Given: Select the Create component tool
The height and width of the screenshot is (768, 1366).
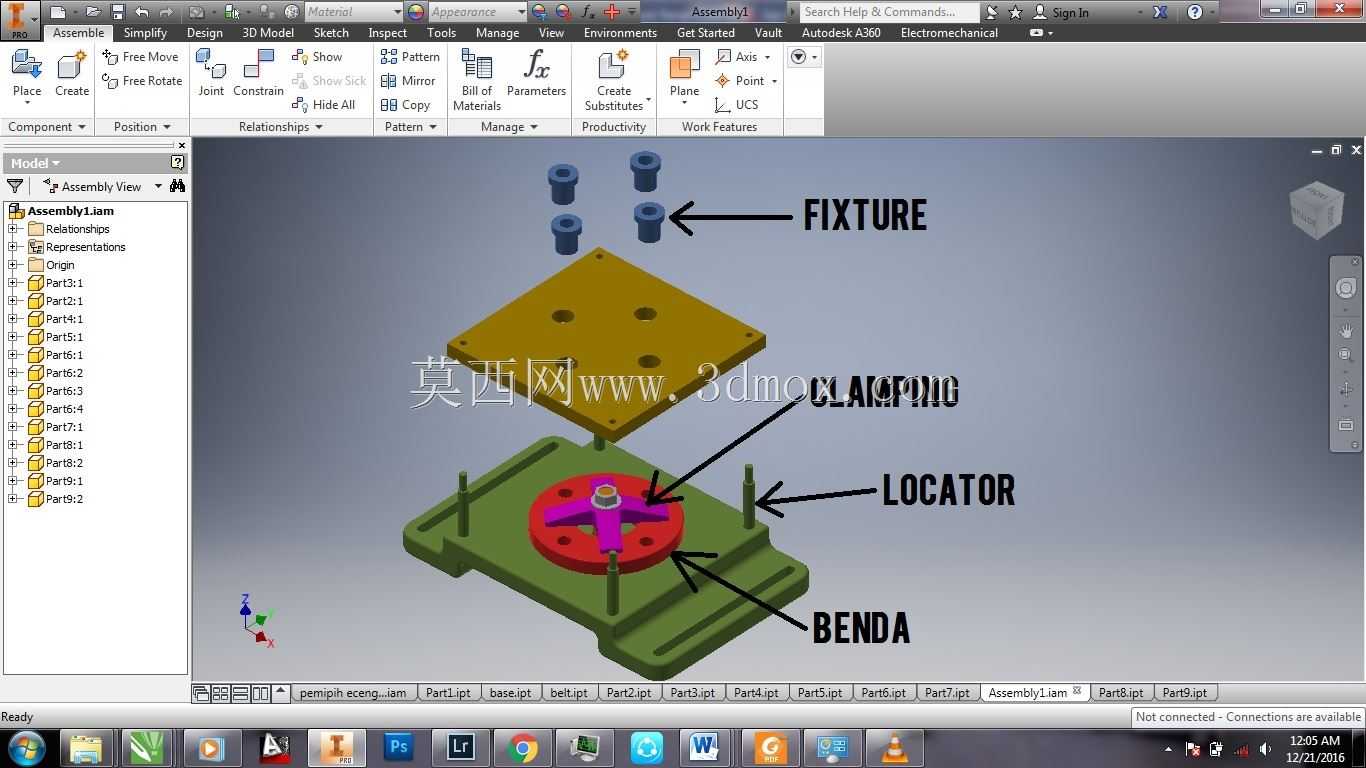Looking at the screenshot, I should click(x=72, y=75).
